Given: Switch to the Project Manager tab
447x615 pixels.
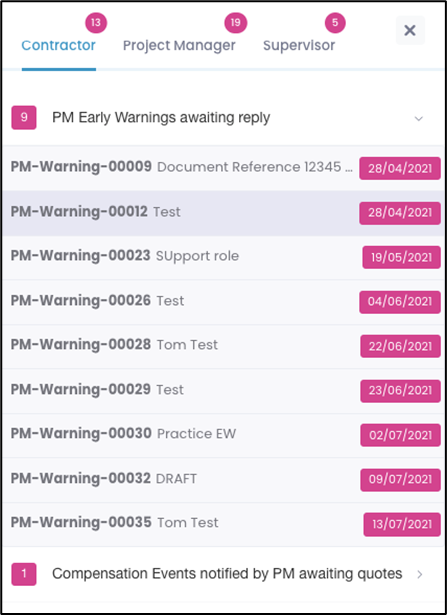Looking at the screenshot, I should pos(179,45).
